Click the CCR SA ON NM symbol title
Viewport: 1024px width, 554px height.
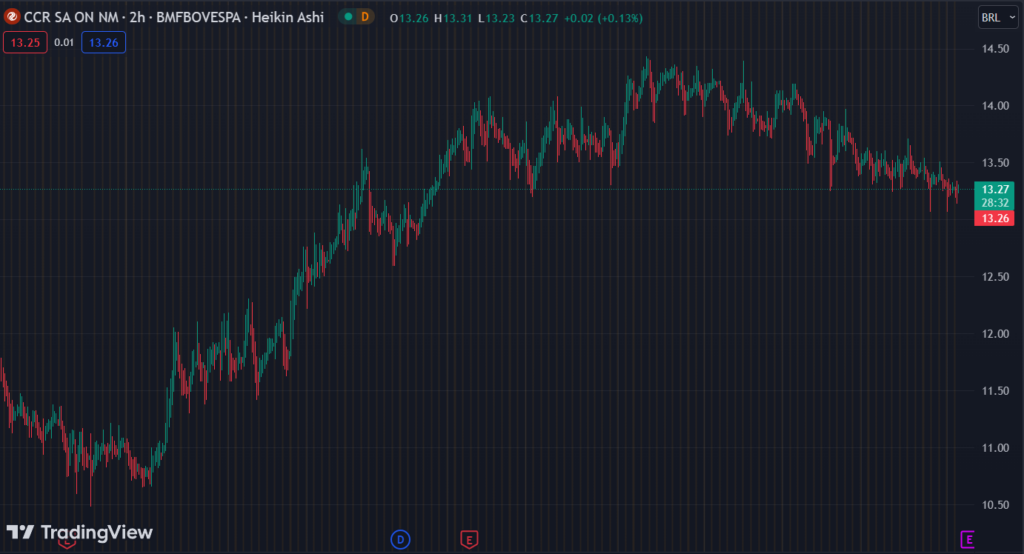point(71,18)
